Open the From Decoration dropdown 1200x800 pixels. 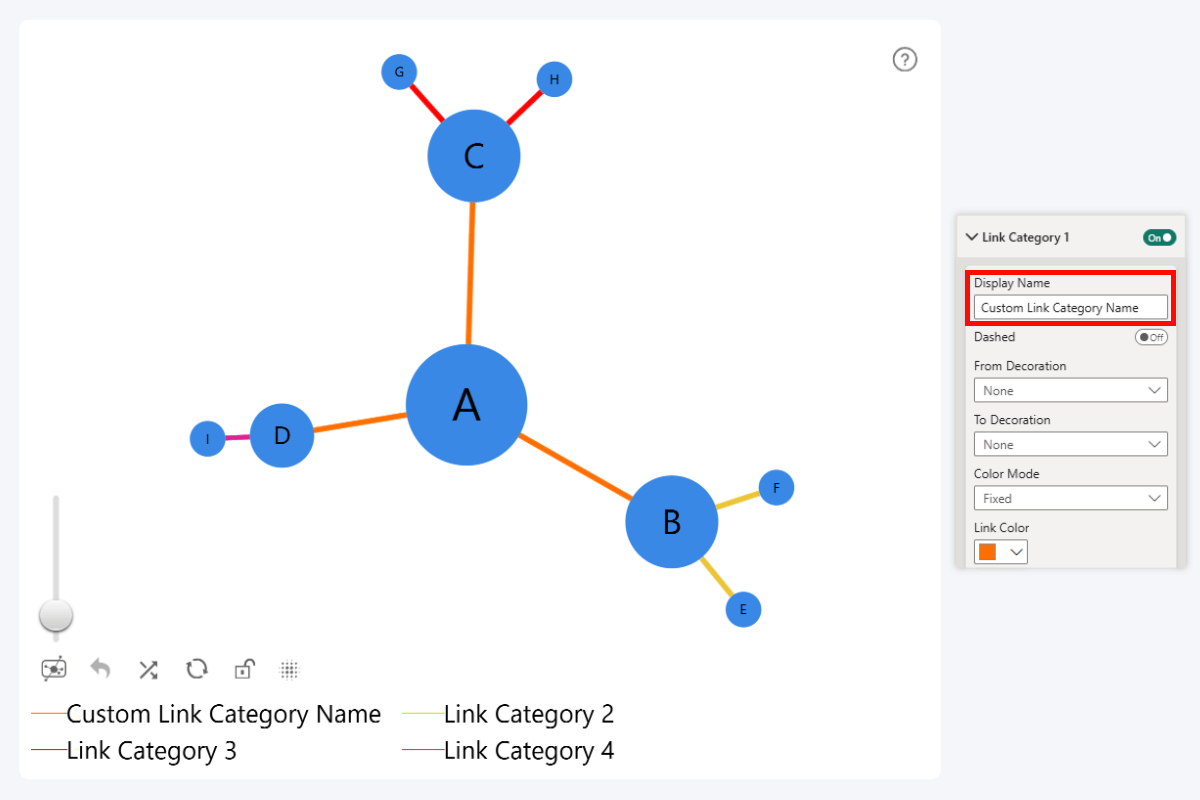[x=1070, y=390]
